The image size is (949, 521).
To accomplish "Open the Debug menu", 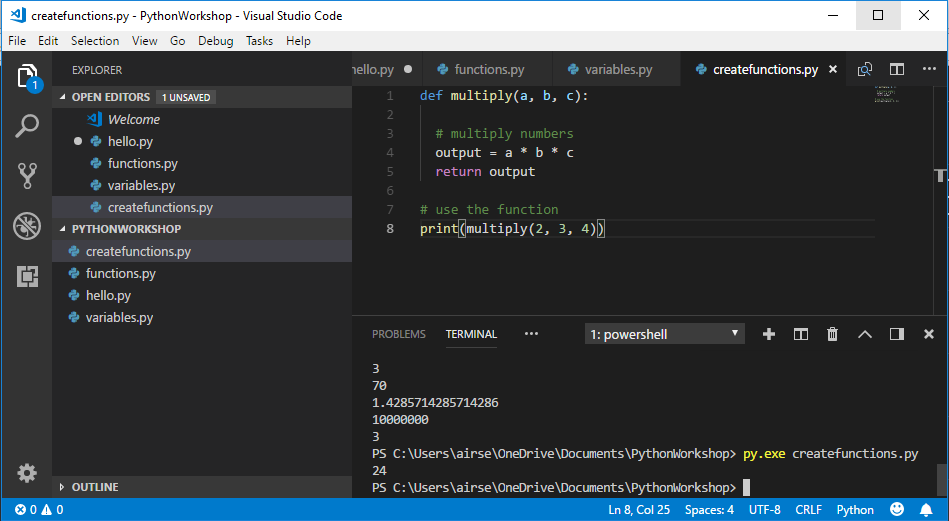I will [x=215, y=41].
